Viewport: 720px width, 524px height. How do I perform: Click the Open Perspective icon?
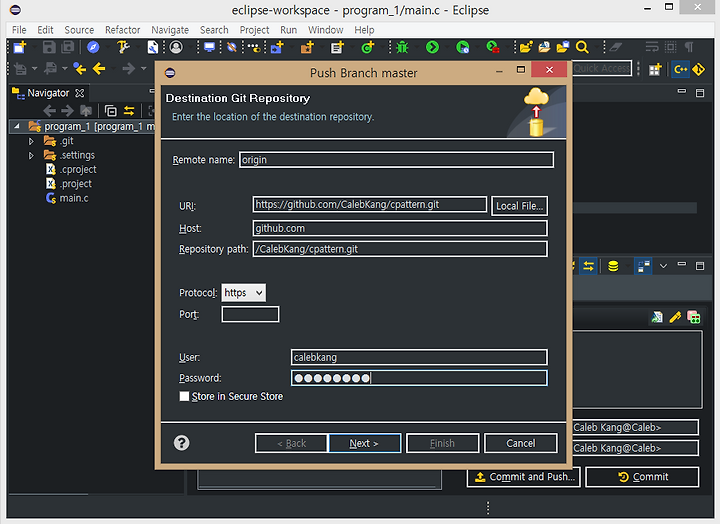[x=655, y=70]
